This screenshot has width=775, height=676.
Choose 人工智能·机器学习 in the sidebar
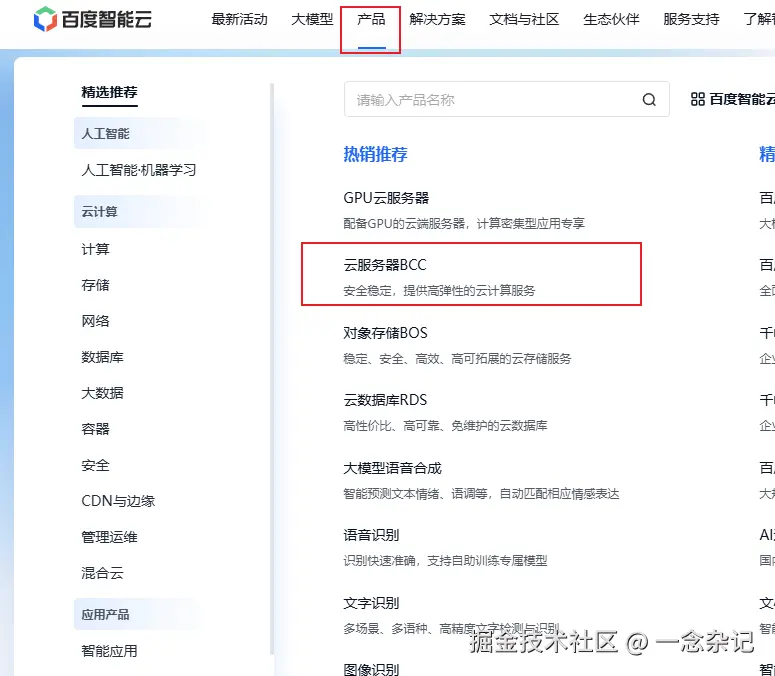pos(138,170)
